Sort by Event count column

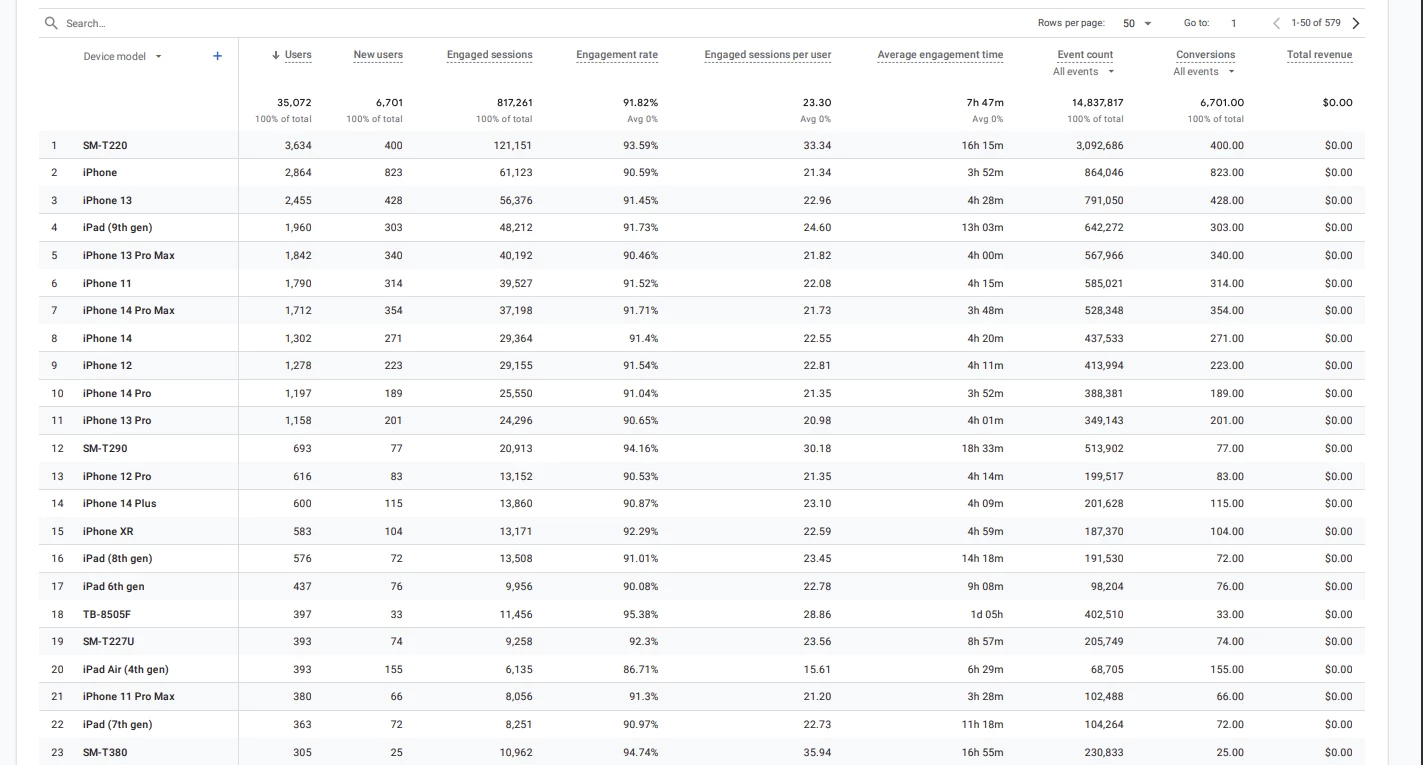(x=1085, y=55)
